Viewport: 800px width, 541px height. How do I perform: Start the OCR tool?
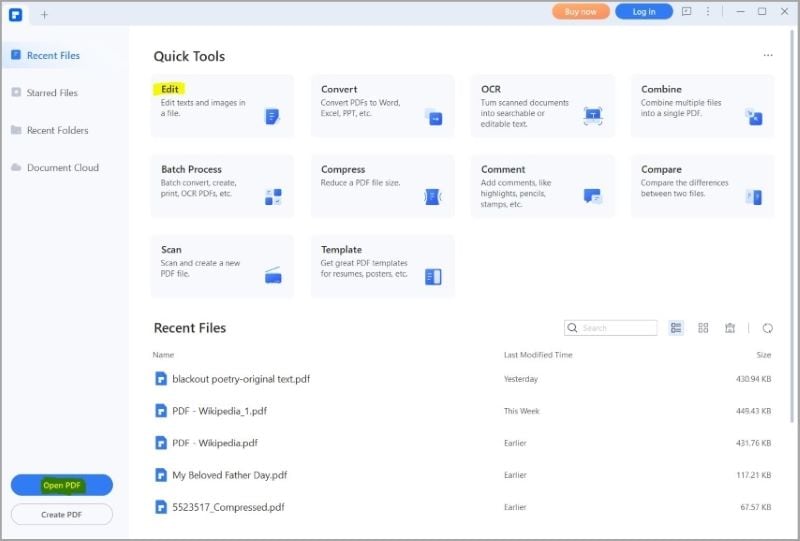(x=542, y=105)
